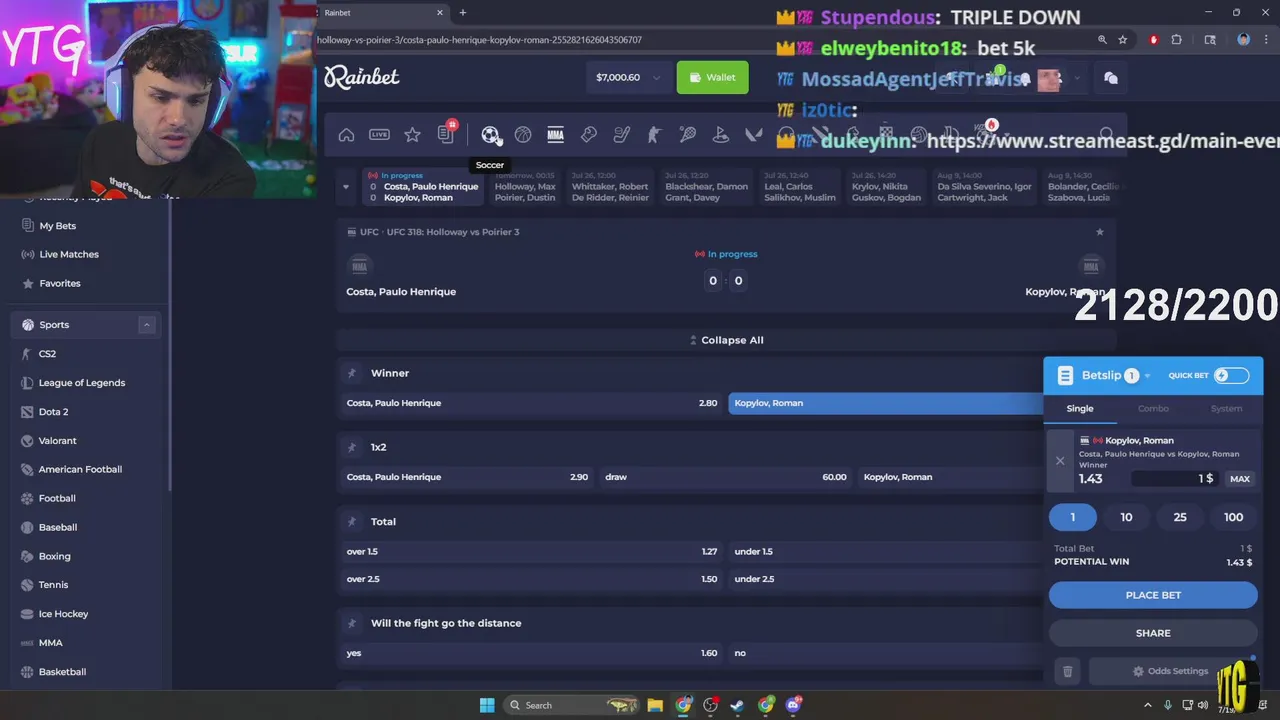Remove Kopylov selection from betslip
This screenshot has height=720, width=1280.
1060,461
